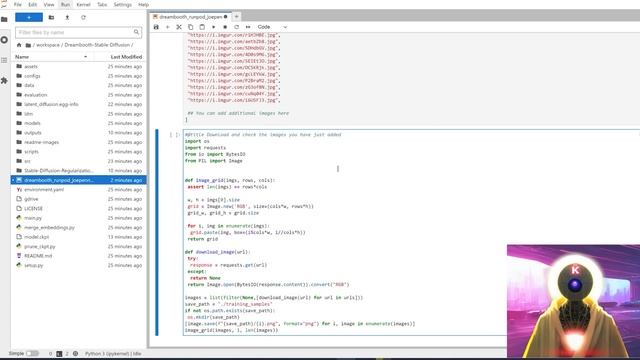Open the Tabs menu
Screen dimensions: 640x360
tap(102, 4)
